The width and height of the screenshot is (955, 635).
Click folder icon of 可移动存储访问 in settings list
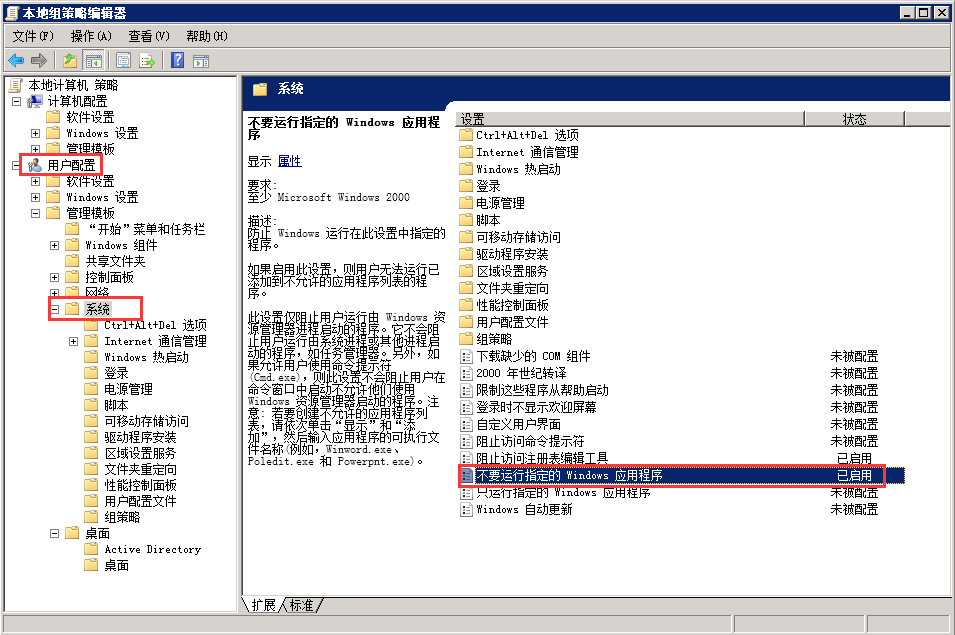pos(466,237)
